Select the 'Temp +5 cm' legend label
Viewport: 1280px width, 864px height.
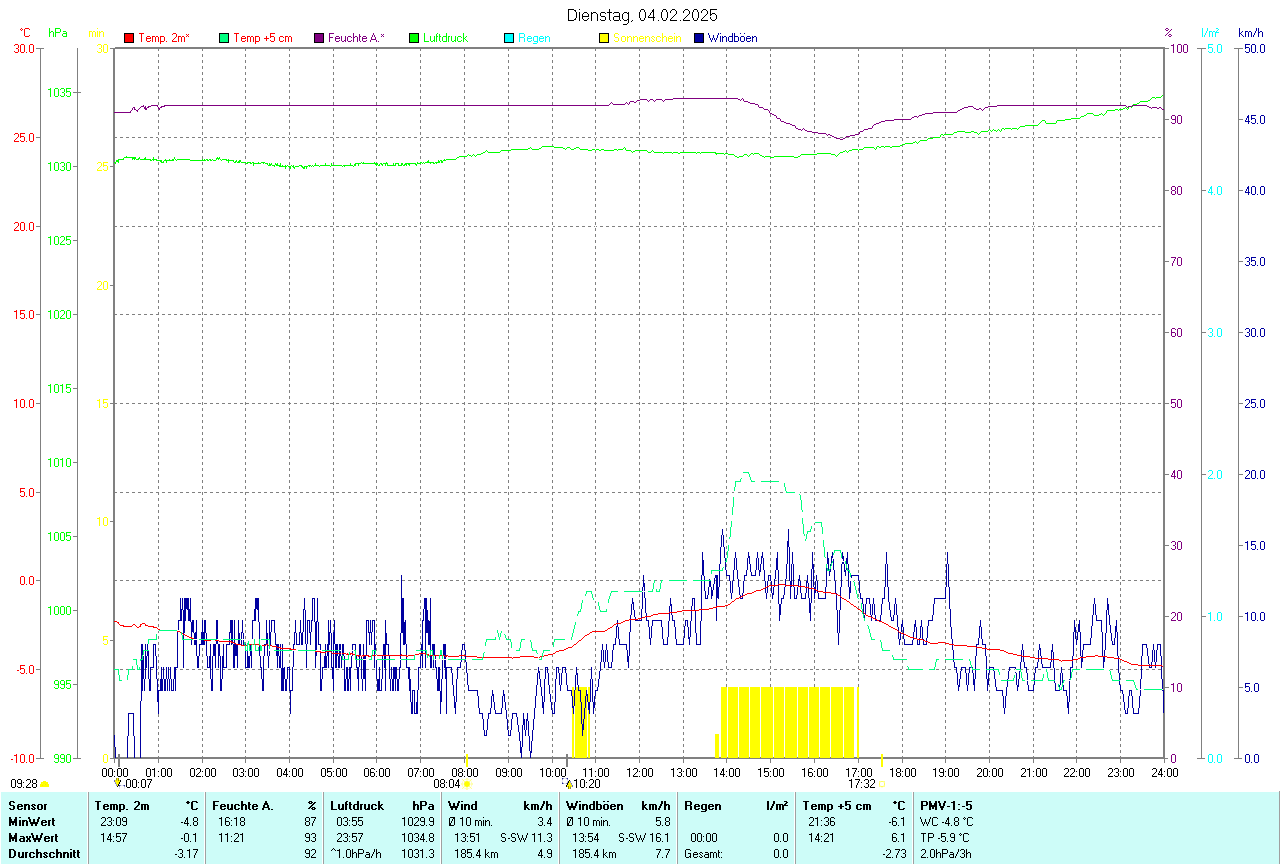coord(262,38)
